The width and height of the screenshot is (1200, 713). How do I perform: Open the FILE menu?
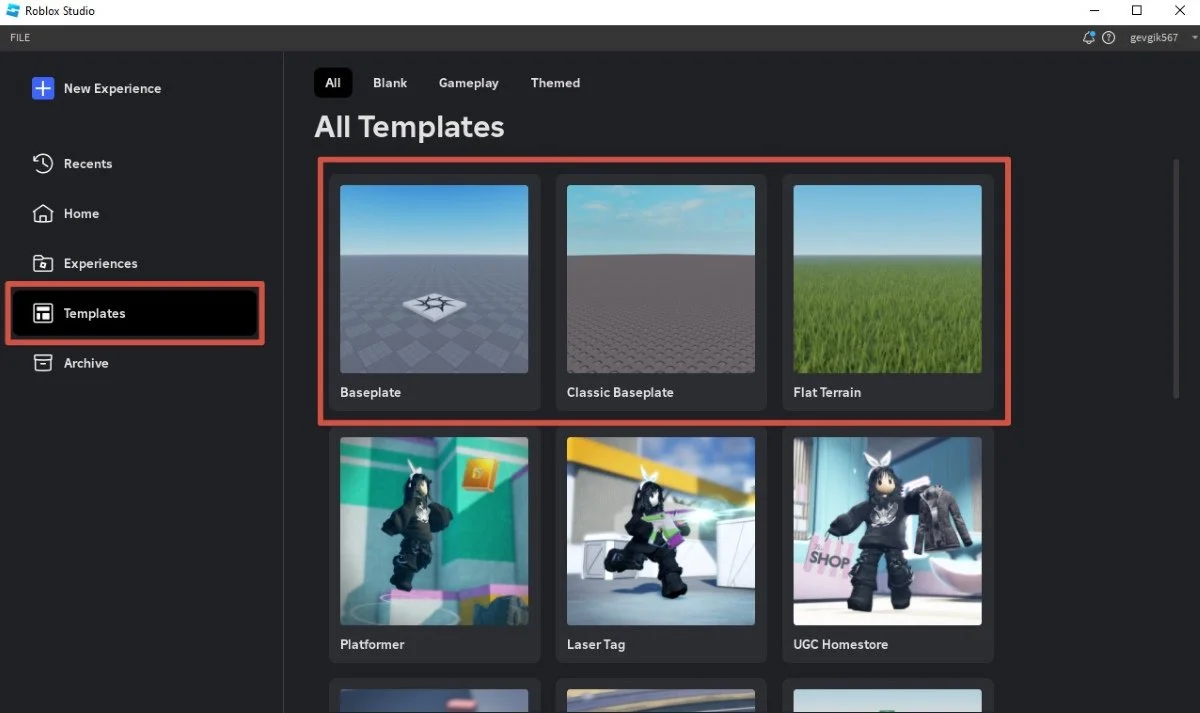coord(20,37)
